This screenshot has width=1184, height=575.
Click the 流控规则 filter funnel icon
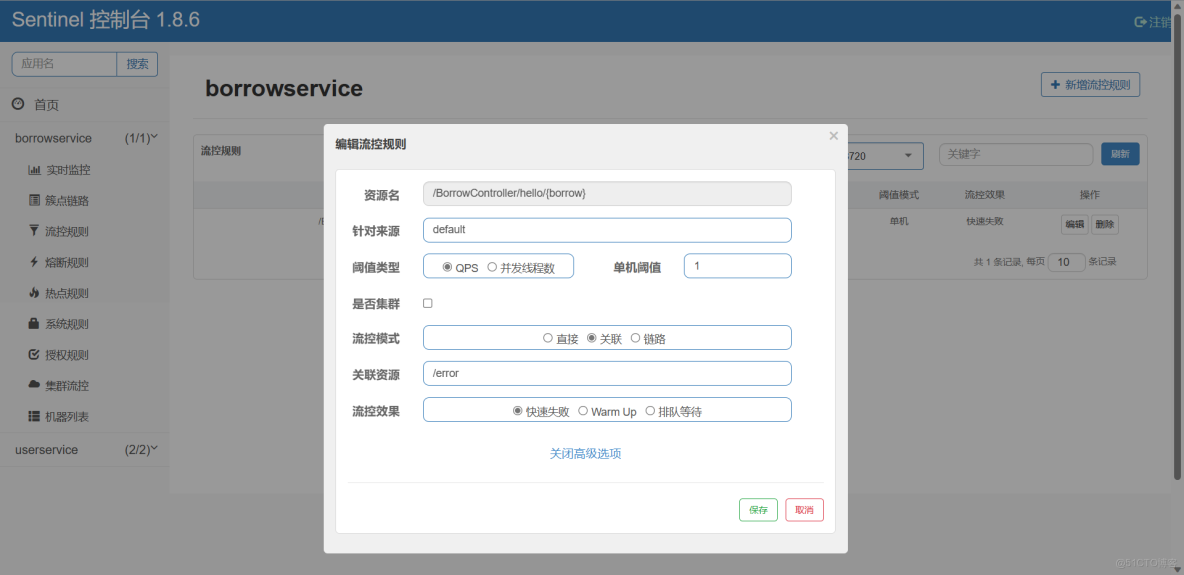(x=34, y=231)
